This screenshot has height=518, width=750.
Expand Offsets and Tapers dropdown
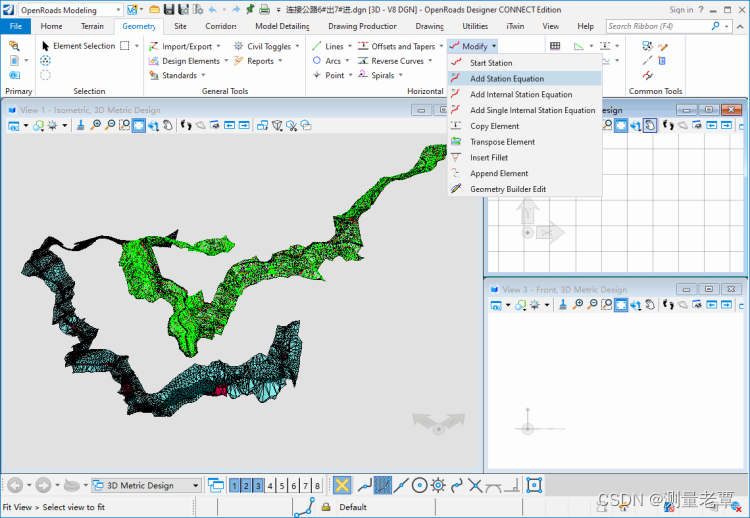coord(401,46)
